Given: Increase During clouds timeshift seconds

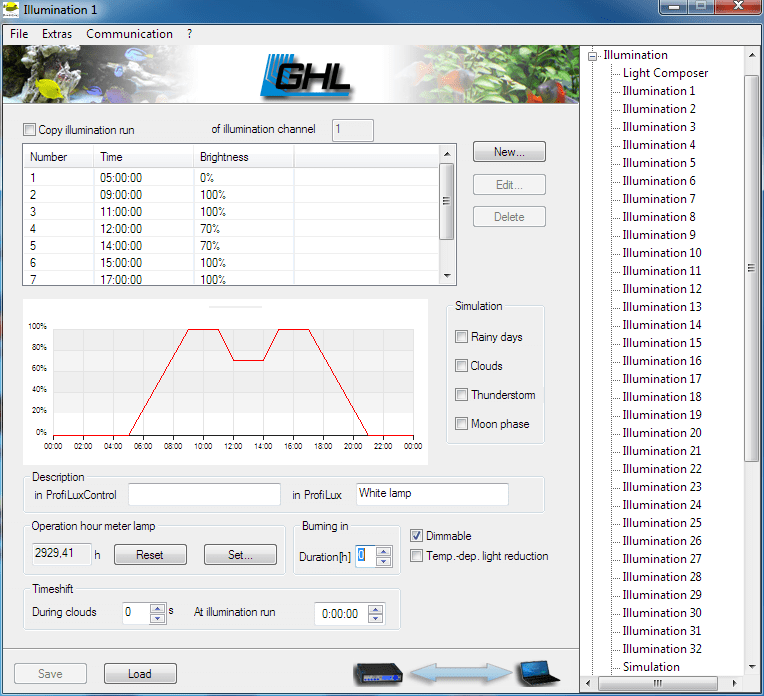Looking at the screenshot, I should [157, 608].
